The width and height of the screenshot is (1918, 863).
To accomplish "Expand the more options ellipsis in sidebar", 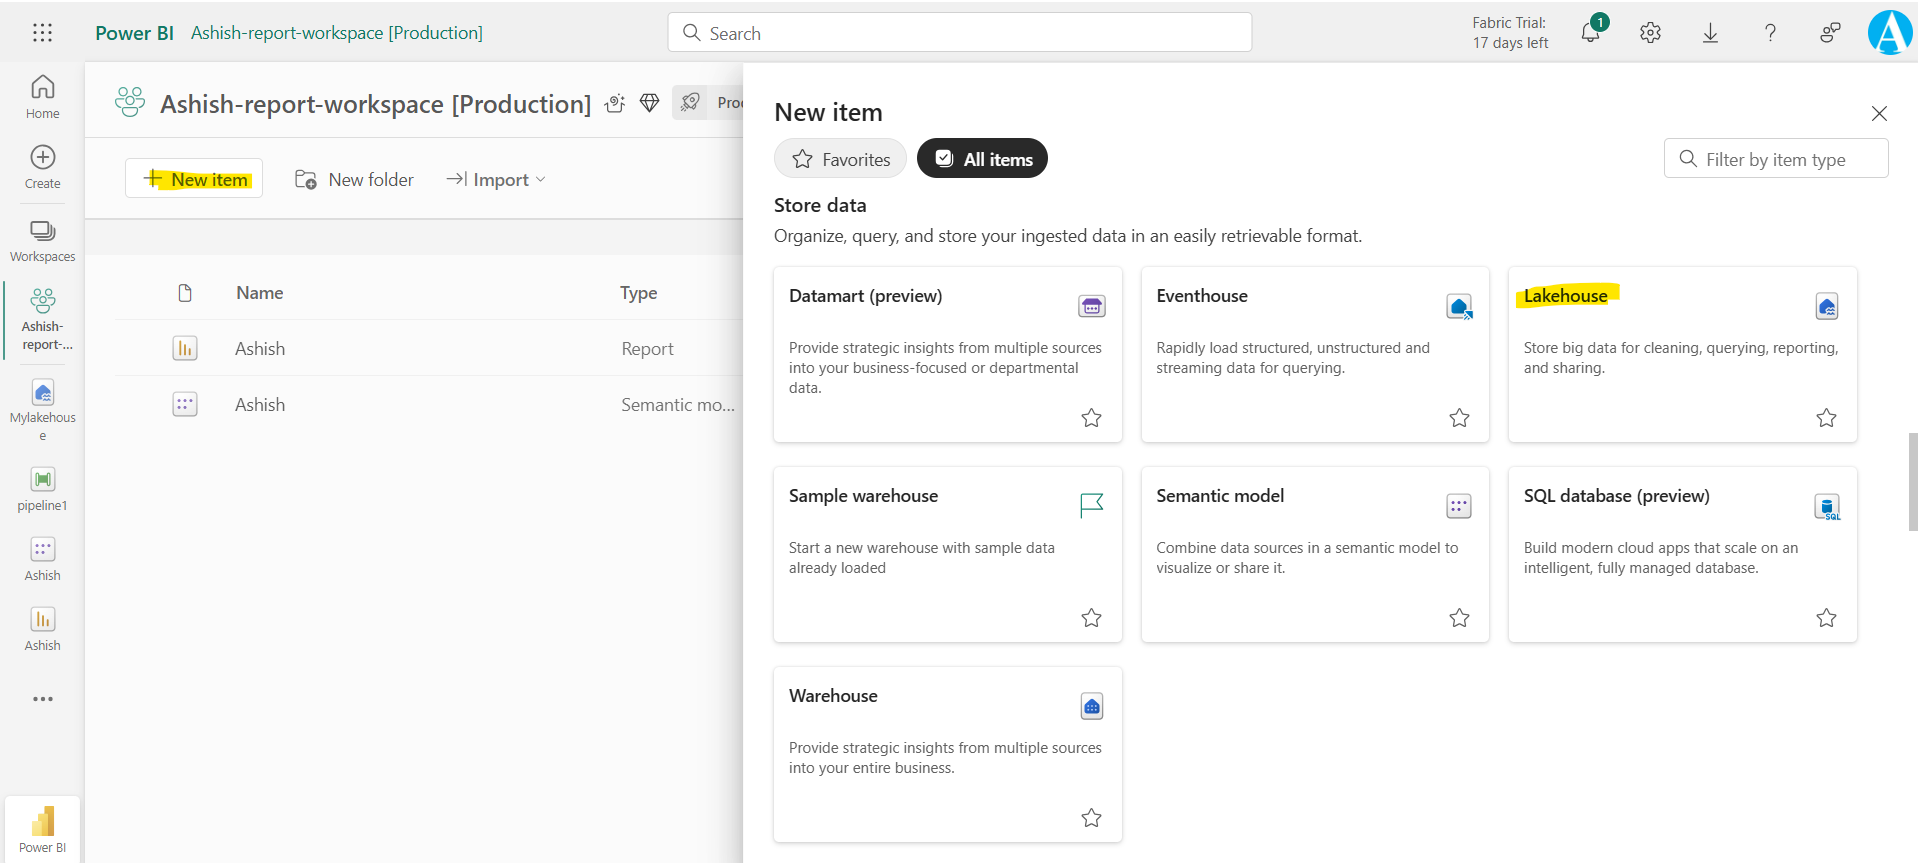I will click(43, 699).
